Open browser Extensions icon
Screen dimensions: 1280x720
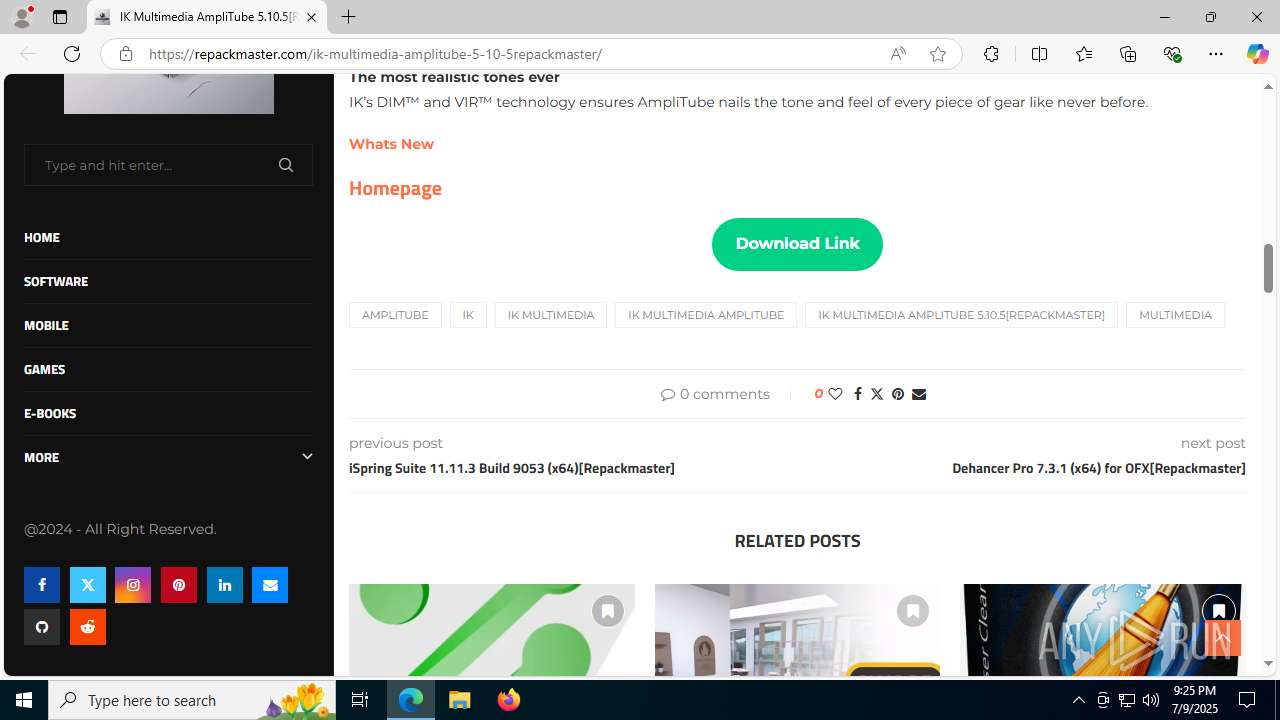point(991,54)
